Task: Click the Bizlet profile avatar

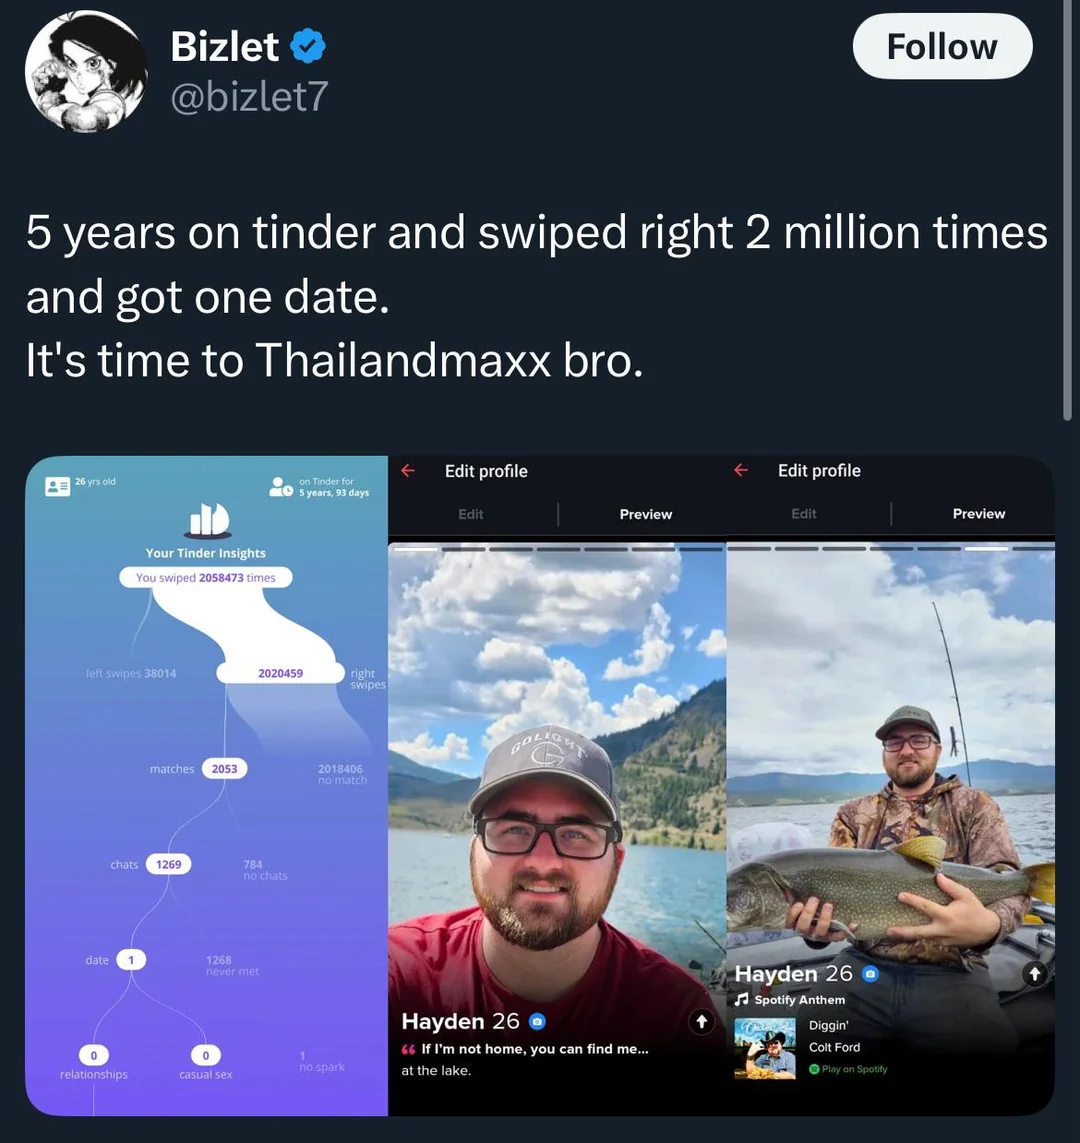Action: [86, 71]
